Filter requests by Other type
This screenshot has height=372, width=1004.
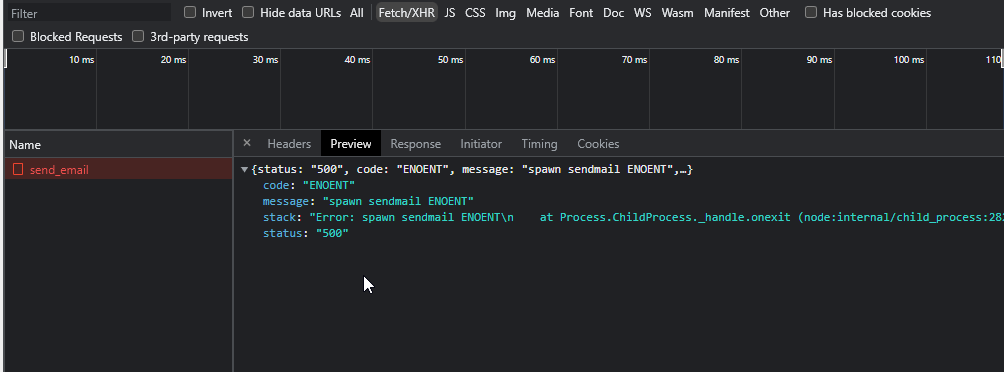tap(775, 13)
